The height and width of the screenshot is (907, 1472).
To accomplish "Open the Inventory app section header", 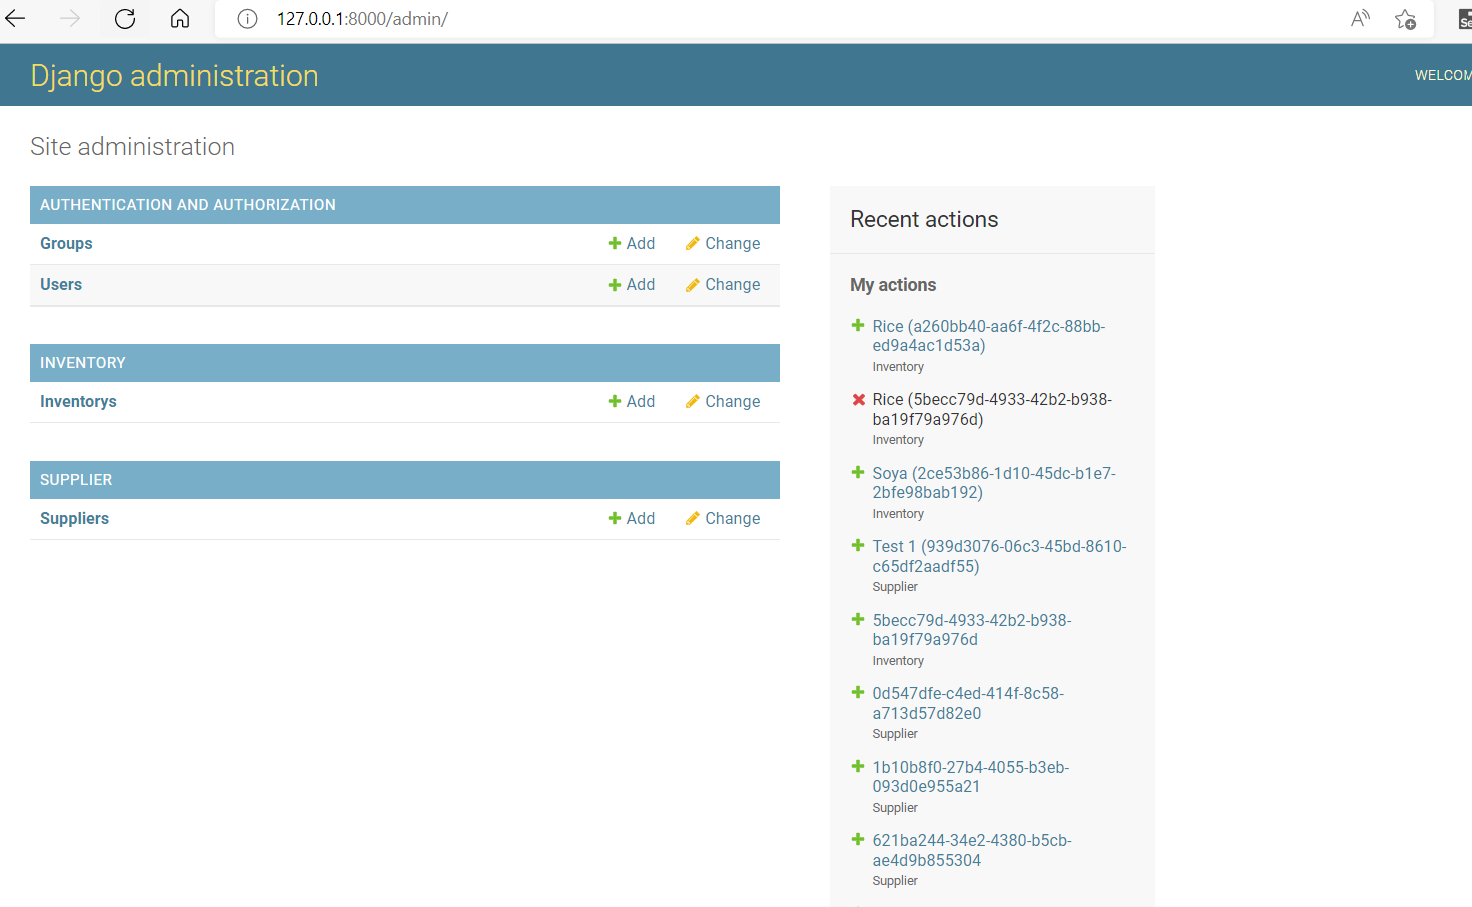I will (83, 363).
